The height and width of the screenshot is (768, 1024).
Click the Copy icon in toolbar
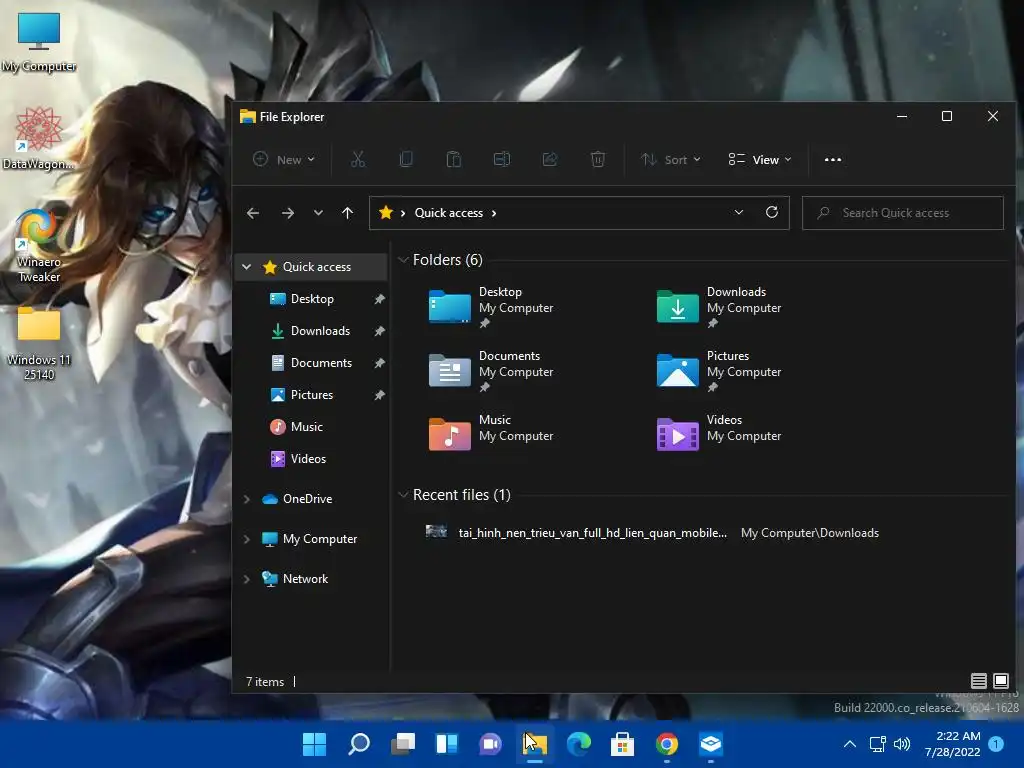pos(406,159)
